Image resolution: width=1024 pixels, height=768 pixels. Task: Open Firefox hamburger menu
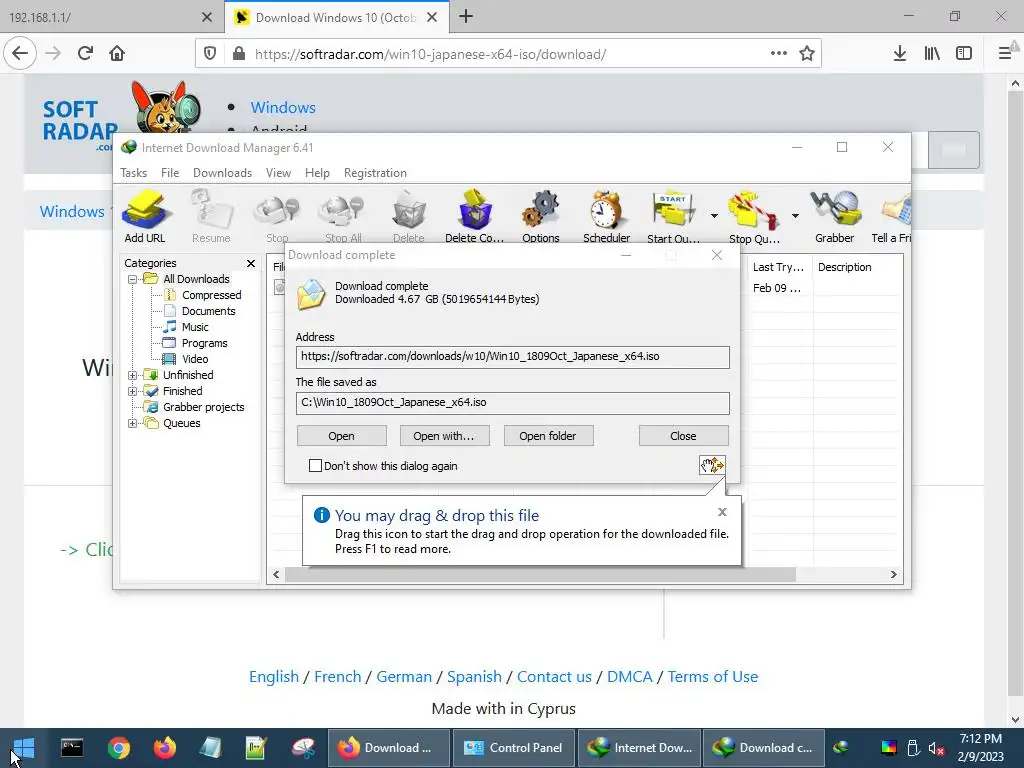point(1005,53)
